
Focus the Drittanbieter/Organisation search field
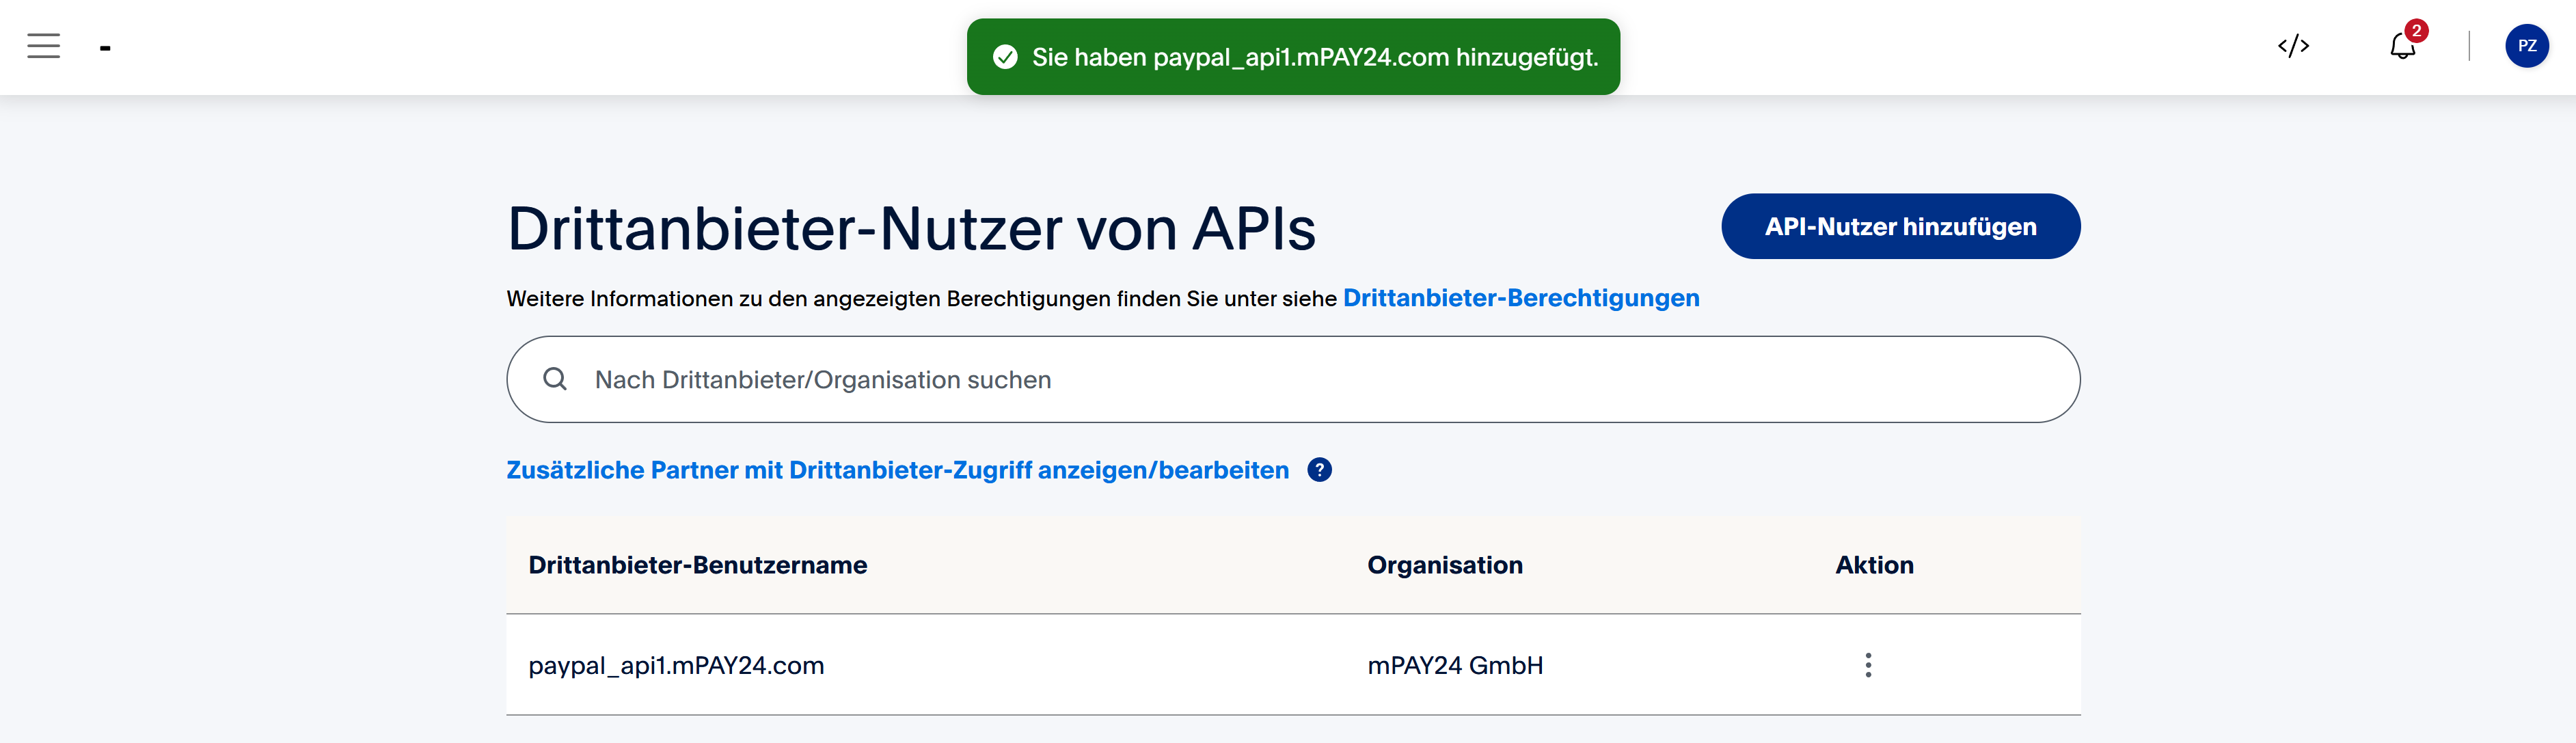[x=1300, y=380]
